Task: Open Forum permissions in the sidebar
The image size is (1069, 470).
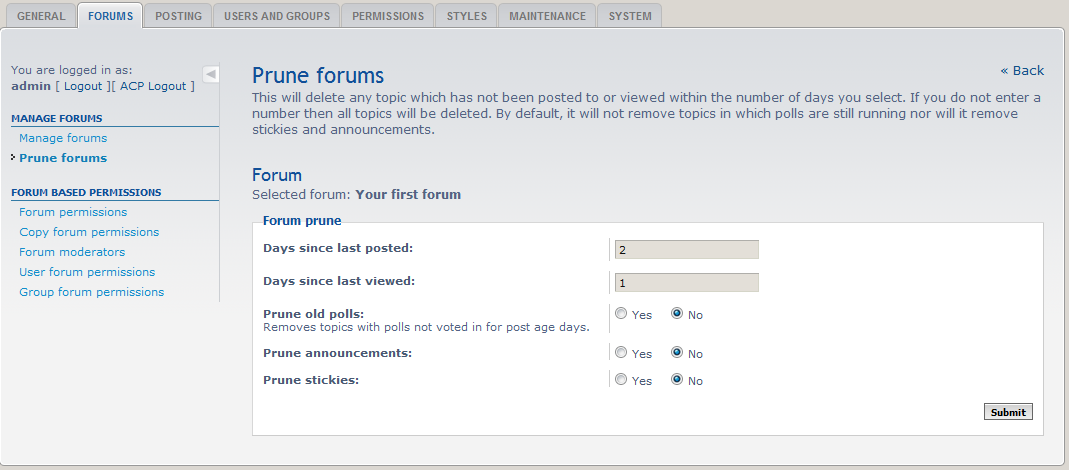Action: click(x=73, y=212)
